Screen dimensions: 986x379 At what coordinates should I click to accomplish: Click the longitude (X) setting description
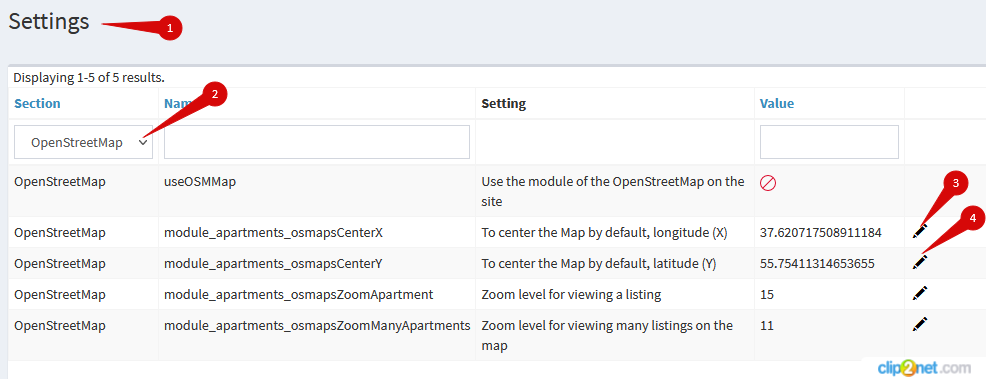pos(604,233)
